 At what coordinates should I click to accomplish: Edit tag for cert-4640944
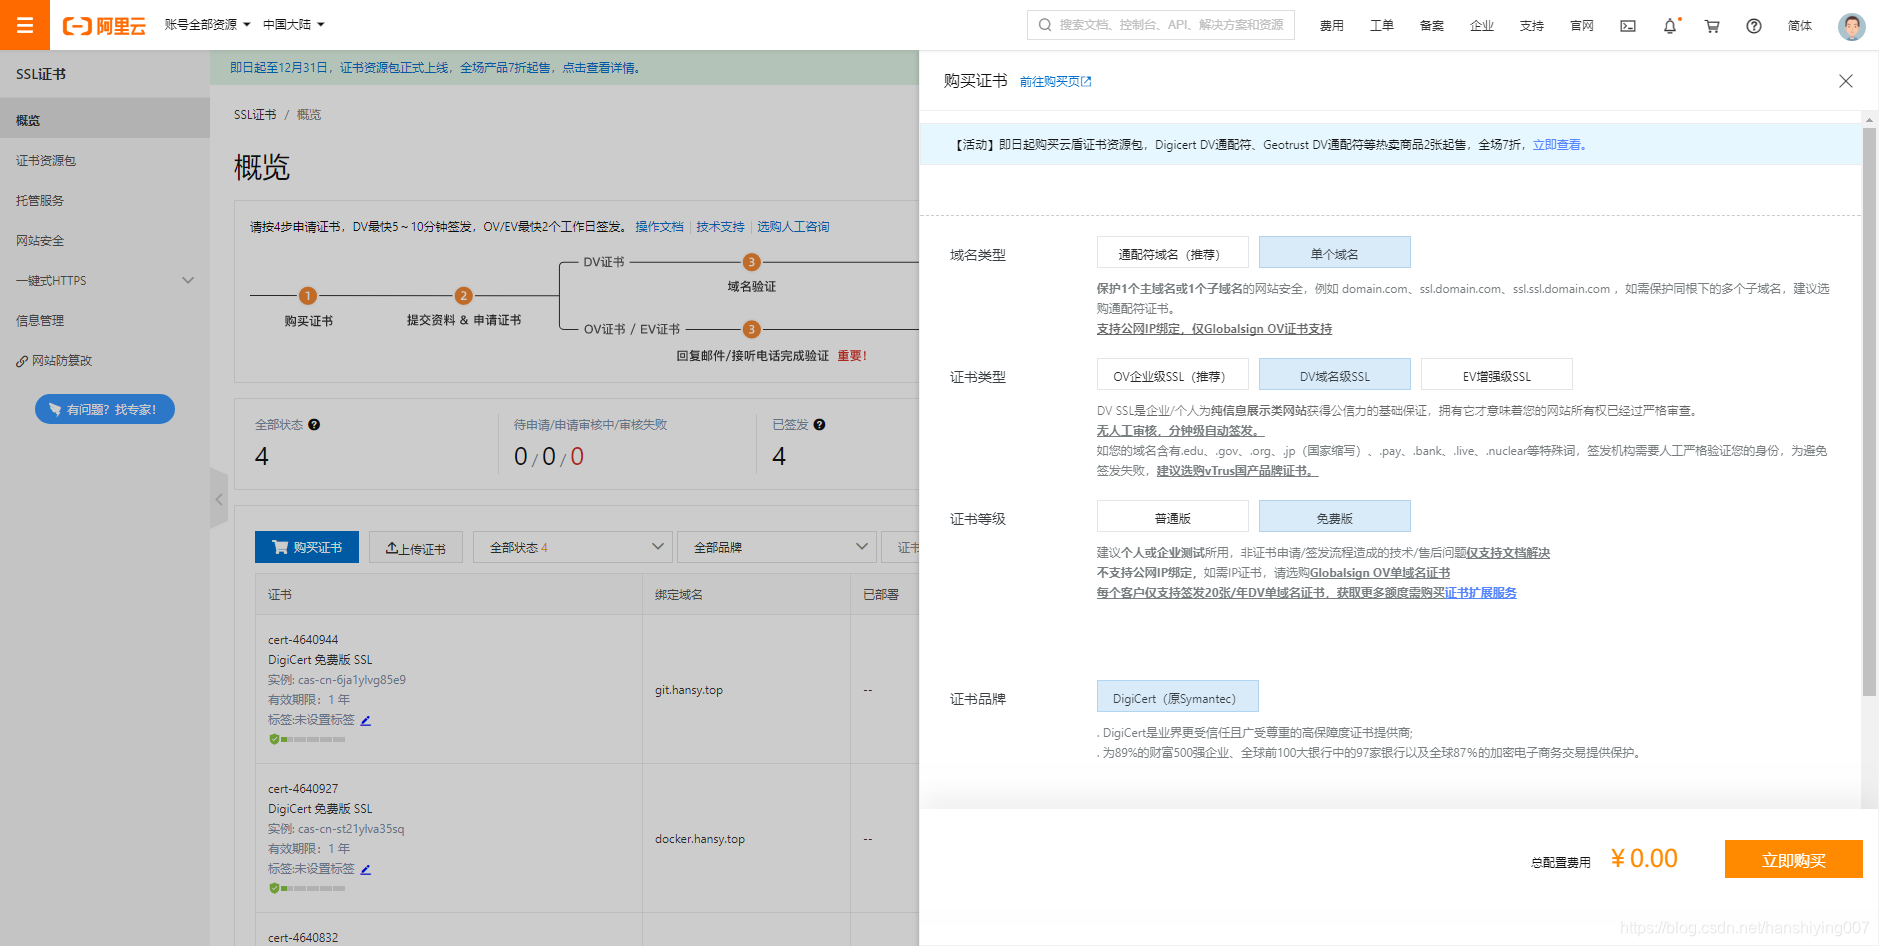pyautogui.click(x=366, y=720)
